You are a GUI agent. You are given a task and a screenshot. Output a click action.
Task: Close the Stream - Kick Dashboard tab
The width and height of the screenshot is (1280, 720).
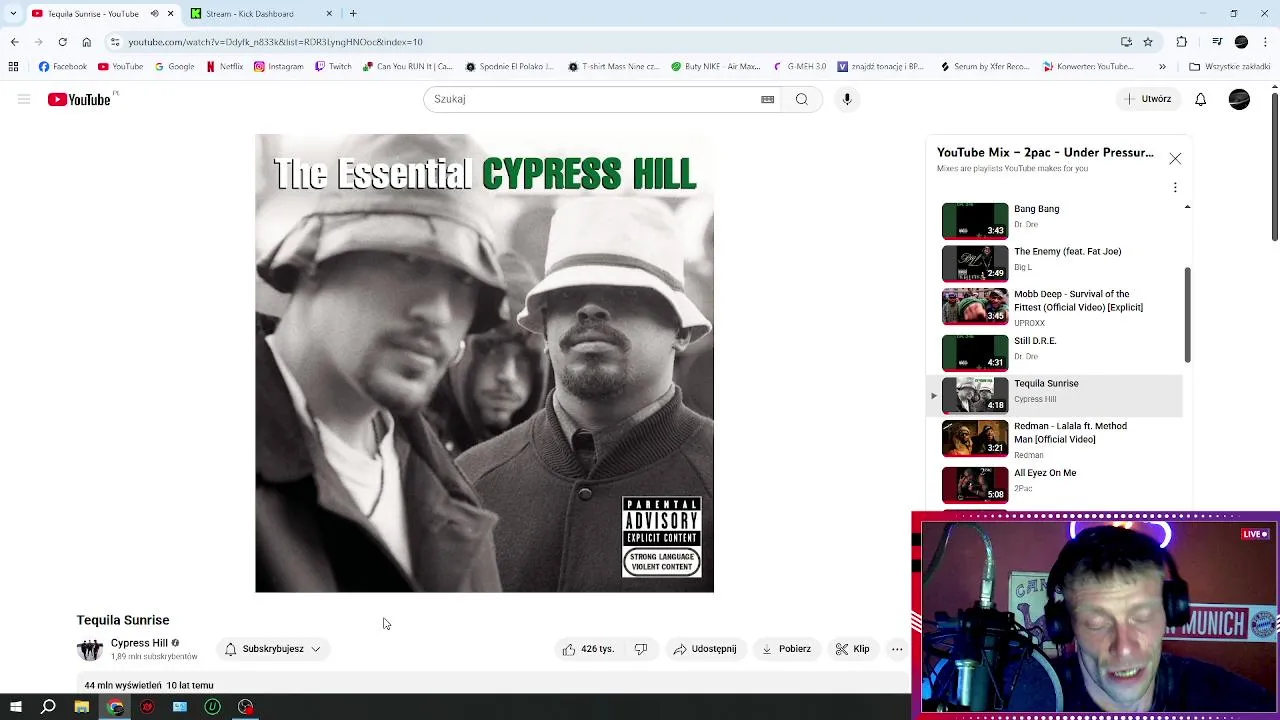pyautogui.click(x=329, y=14)
